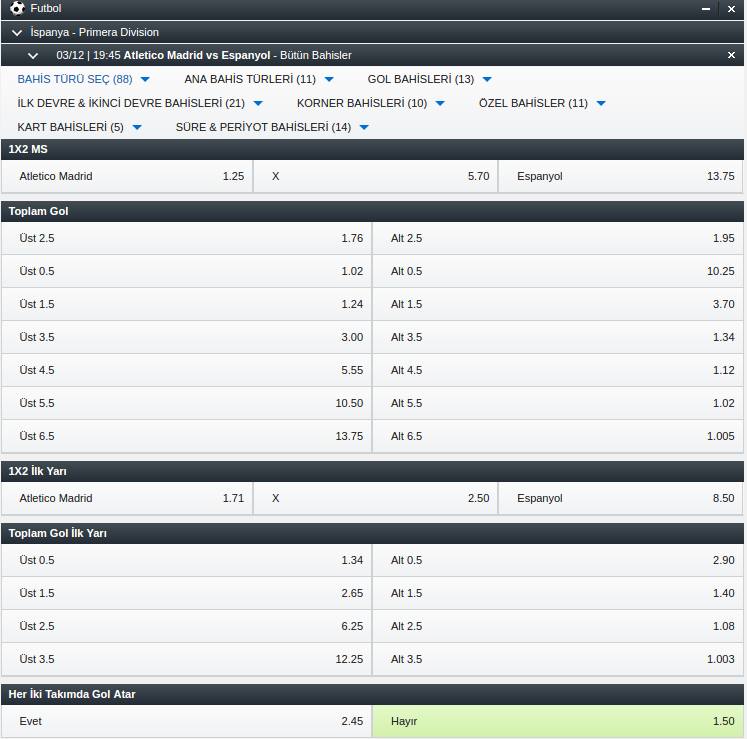Pick Alt 2.5 at 1.95 in Toplam Gol
The image size is (747, 739).
click(557, 238)
